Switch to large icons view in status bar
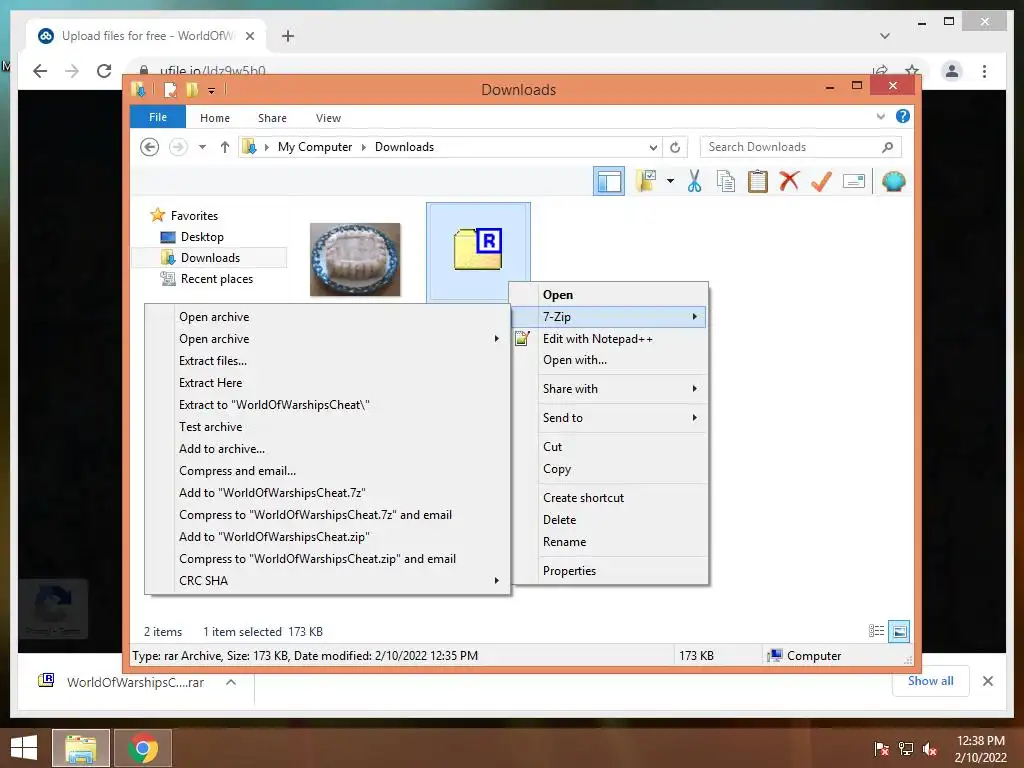The image size is (1024, 768). coord(899,631)
